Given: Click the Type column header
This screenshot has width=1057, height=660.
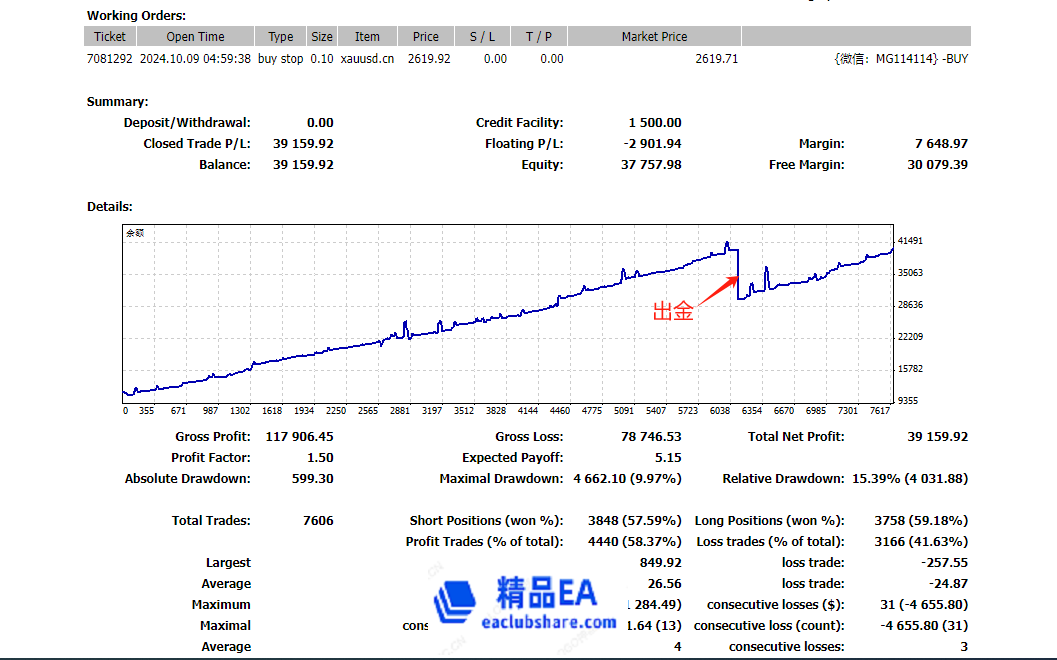Looking at the screenshot, I should [281, 37].
